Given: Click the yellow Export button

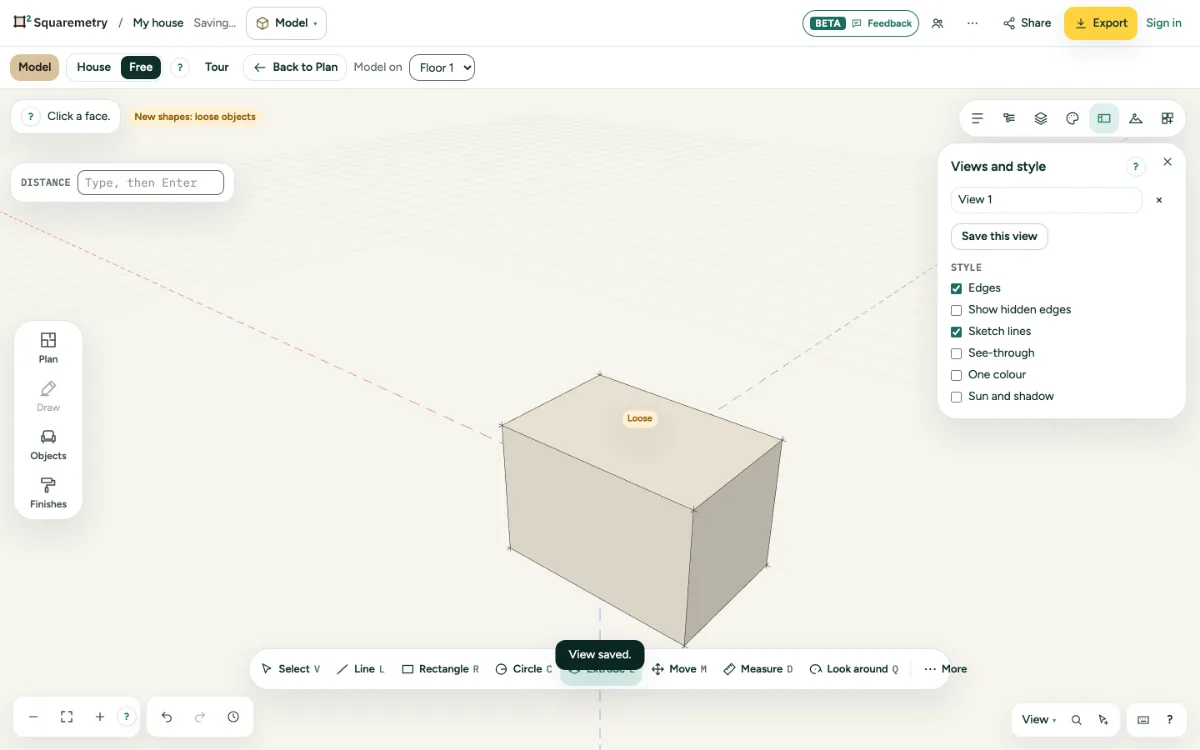Looking at the screenshot, I should 1100,23.
